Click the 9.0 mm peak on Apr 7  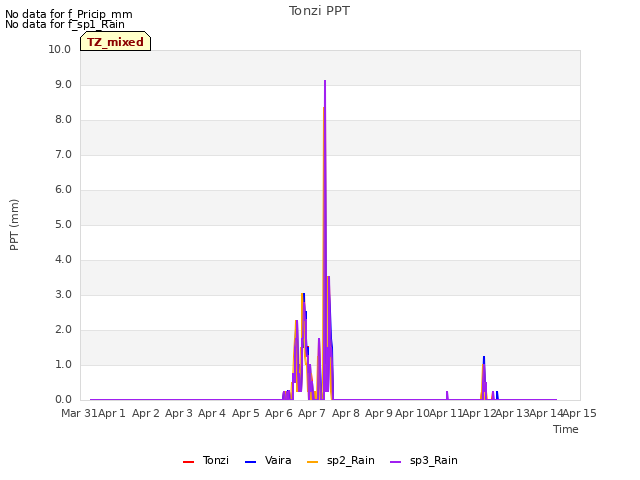tap(325, 81)
